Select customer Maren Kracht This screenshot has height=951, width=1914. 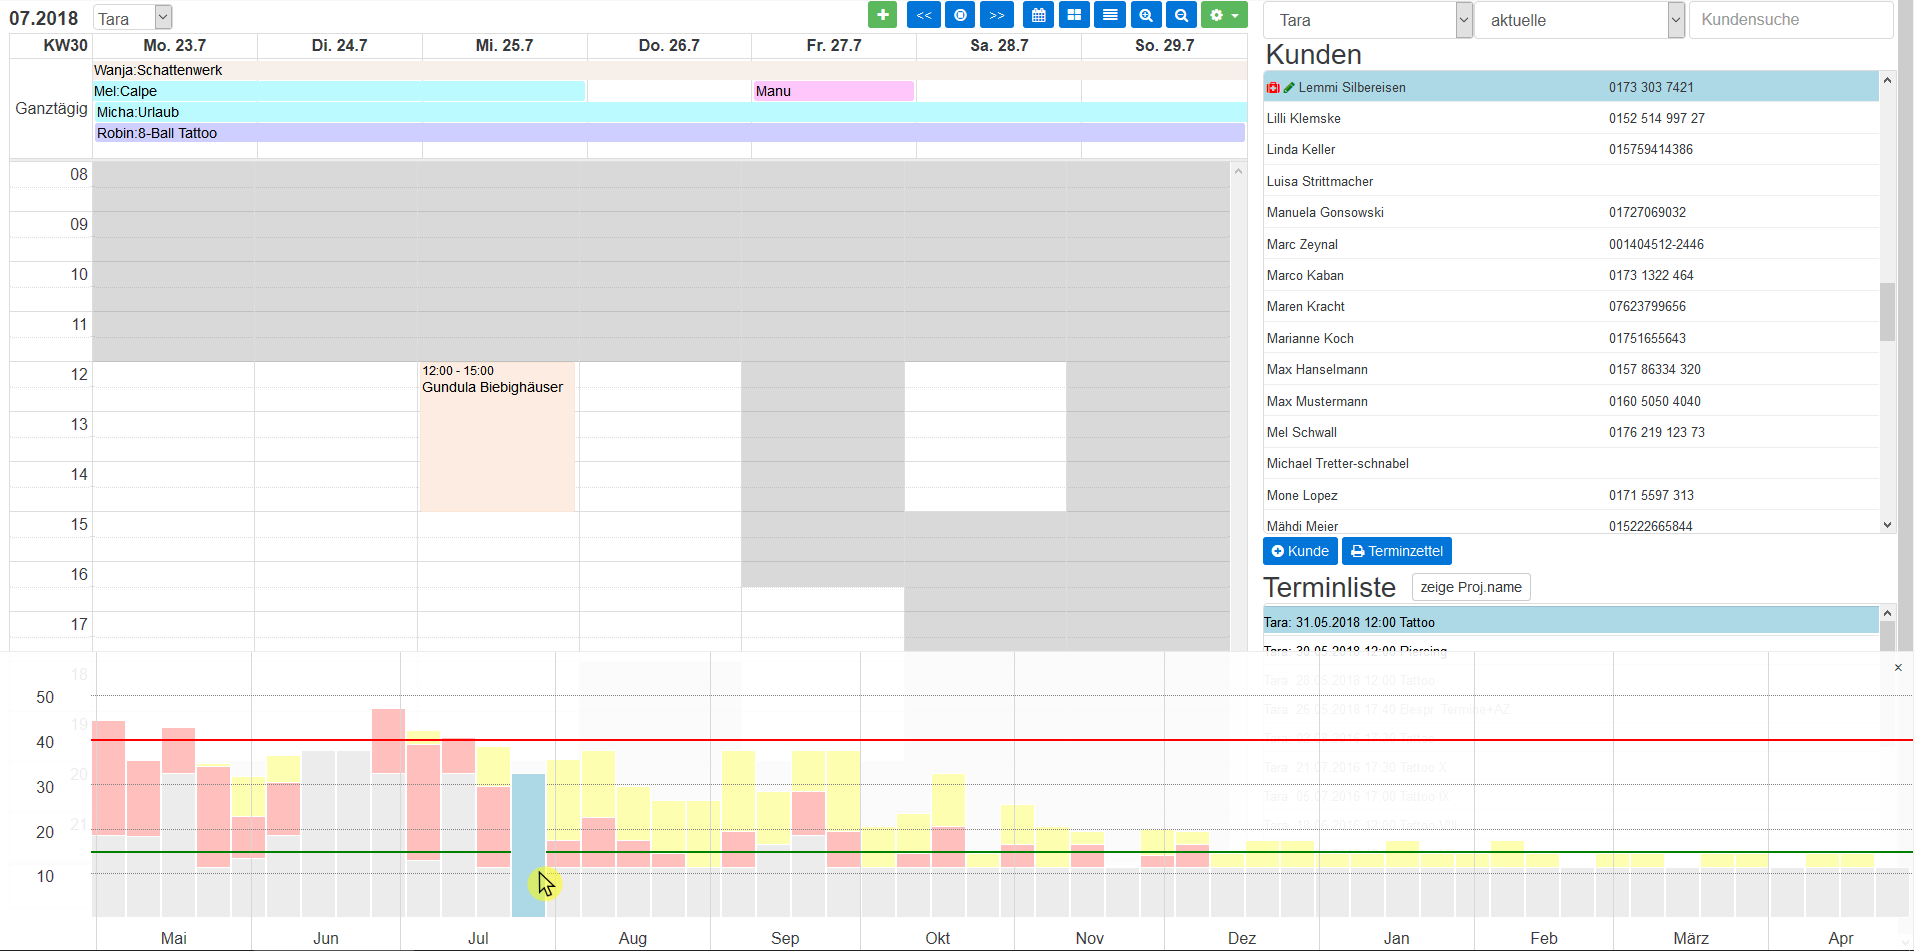point(1571,306)
